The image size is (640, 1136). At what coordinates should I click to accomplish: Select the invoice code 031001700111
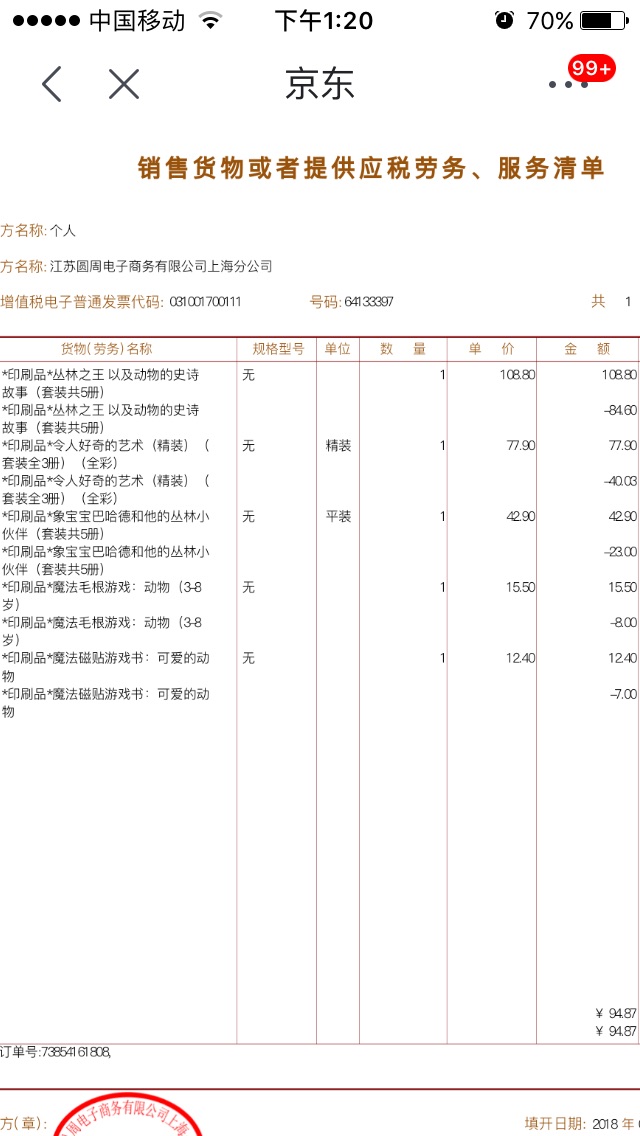[x=204, y=302]
